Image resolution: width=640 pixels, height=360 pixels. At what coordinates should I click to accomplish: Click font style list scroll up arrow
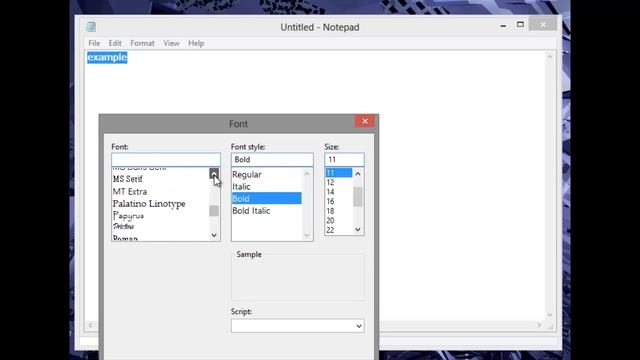[x=307, y=174]
